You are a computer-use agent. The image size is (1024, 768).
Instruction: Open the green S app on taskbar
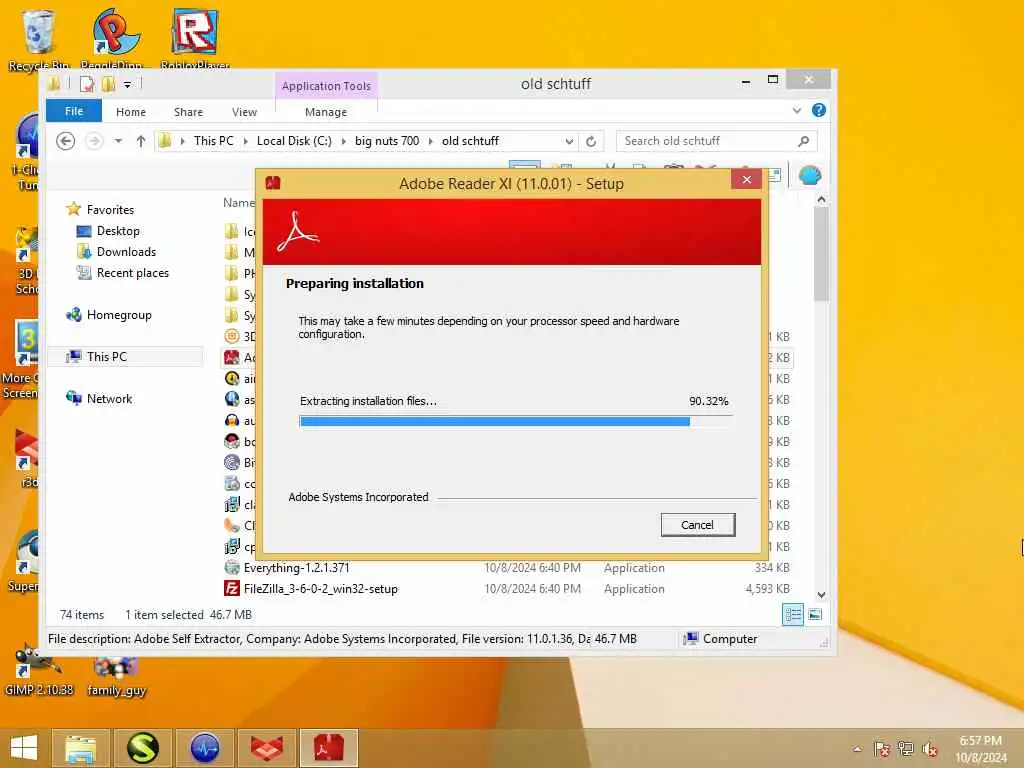tap(142, 748)
